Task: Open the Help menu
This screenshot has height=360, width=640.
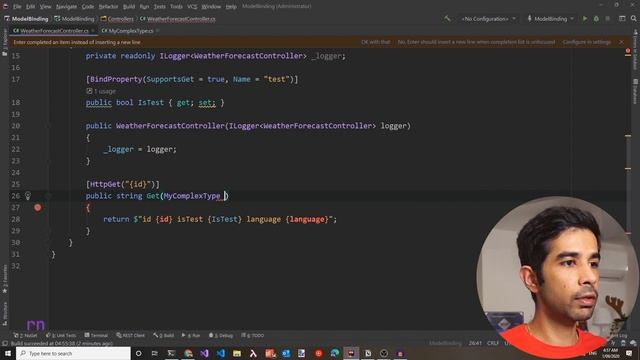Action: click(231, 7)
